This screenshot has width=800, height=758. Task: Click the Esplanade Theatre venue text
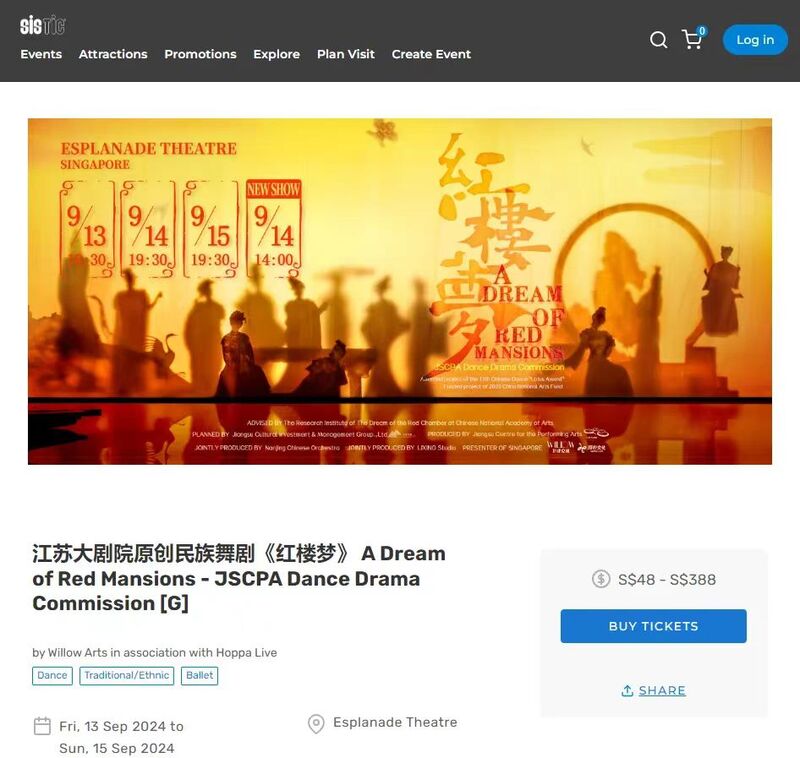tap(395, 722)
